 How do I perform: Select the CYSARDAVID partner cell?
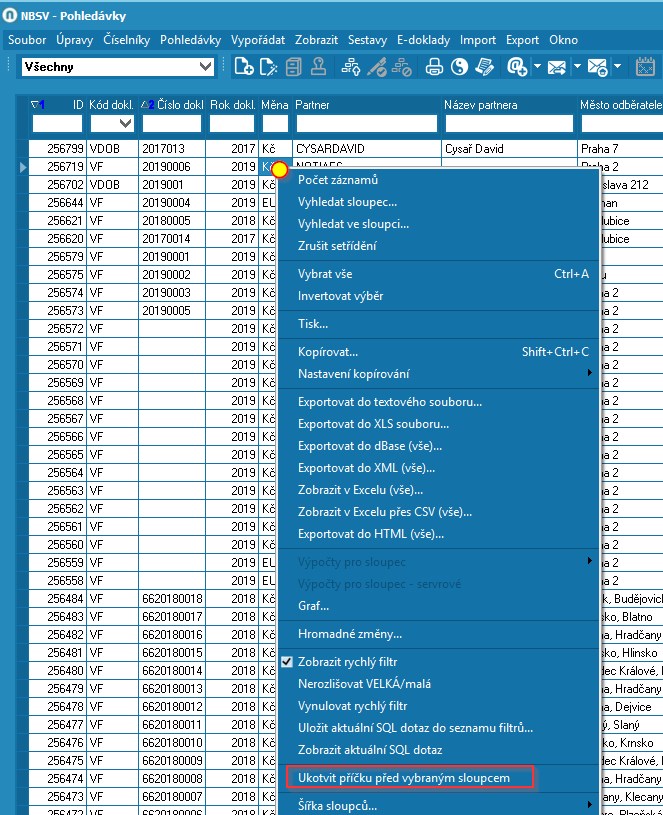point(367,149)
